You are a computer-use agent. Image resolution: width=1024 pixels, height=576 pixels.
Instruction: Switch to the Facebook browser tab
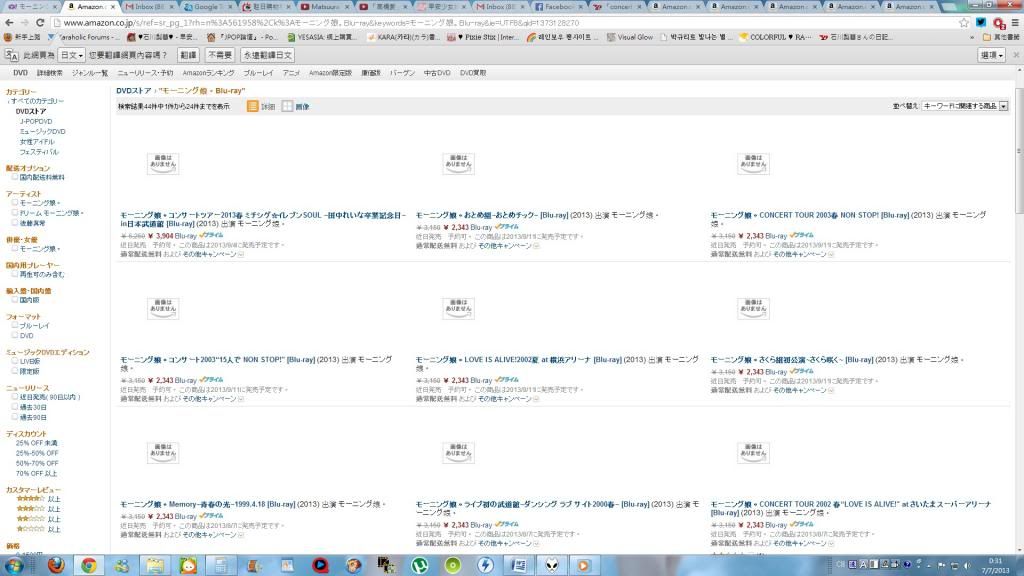tap(558, 7)
